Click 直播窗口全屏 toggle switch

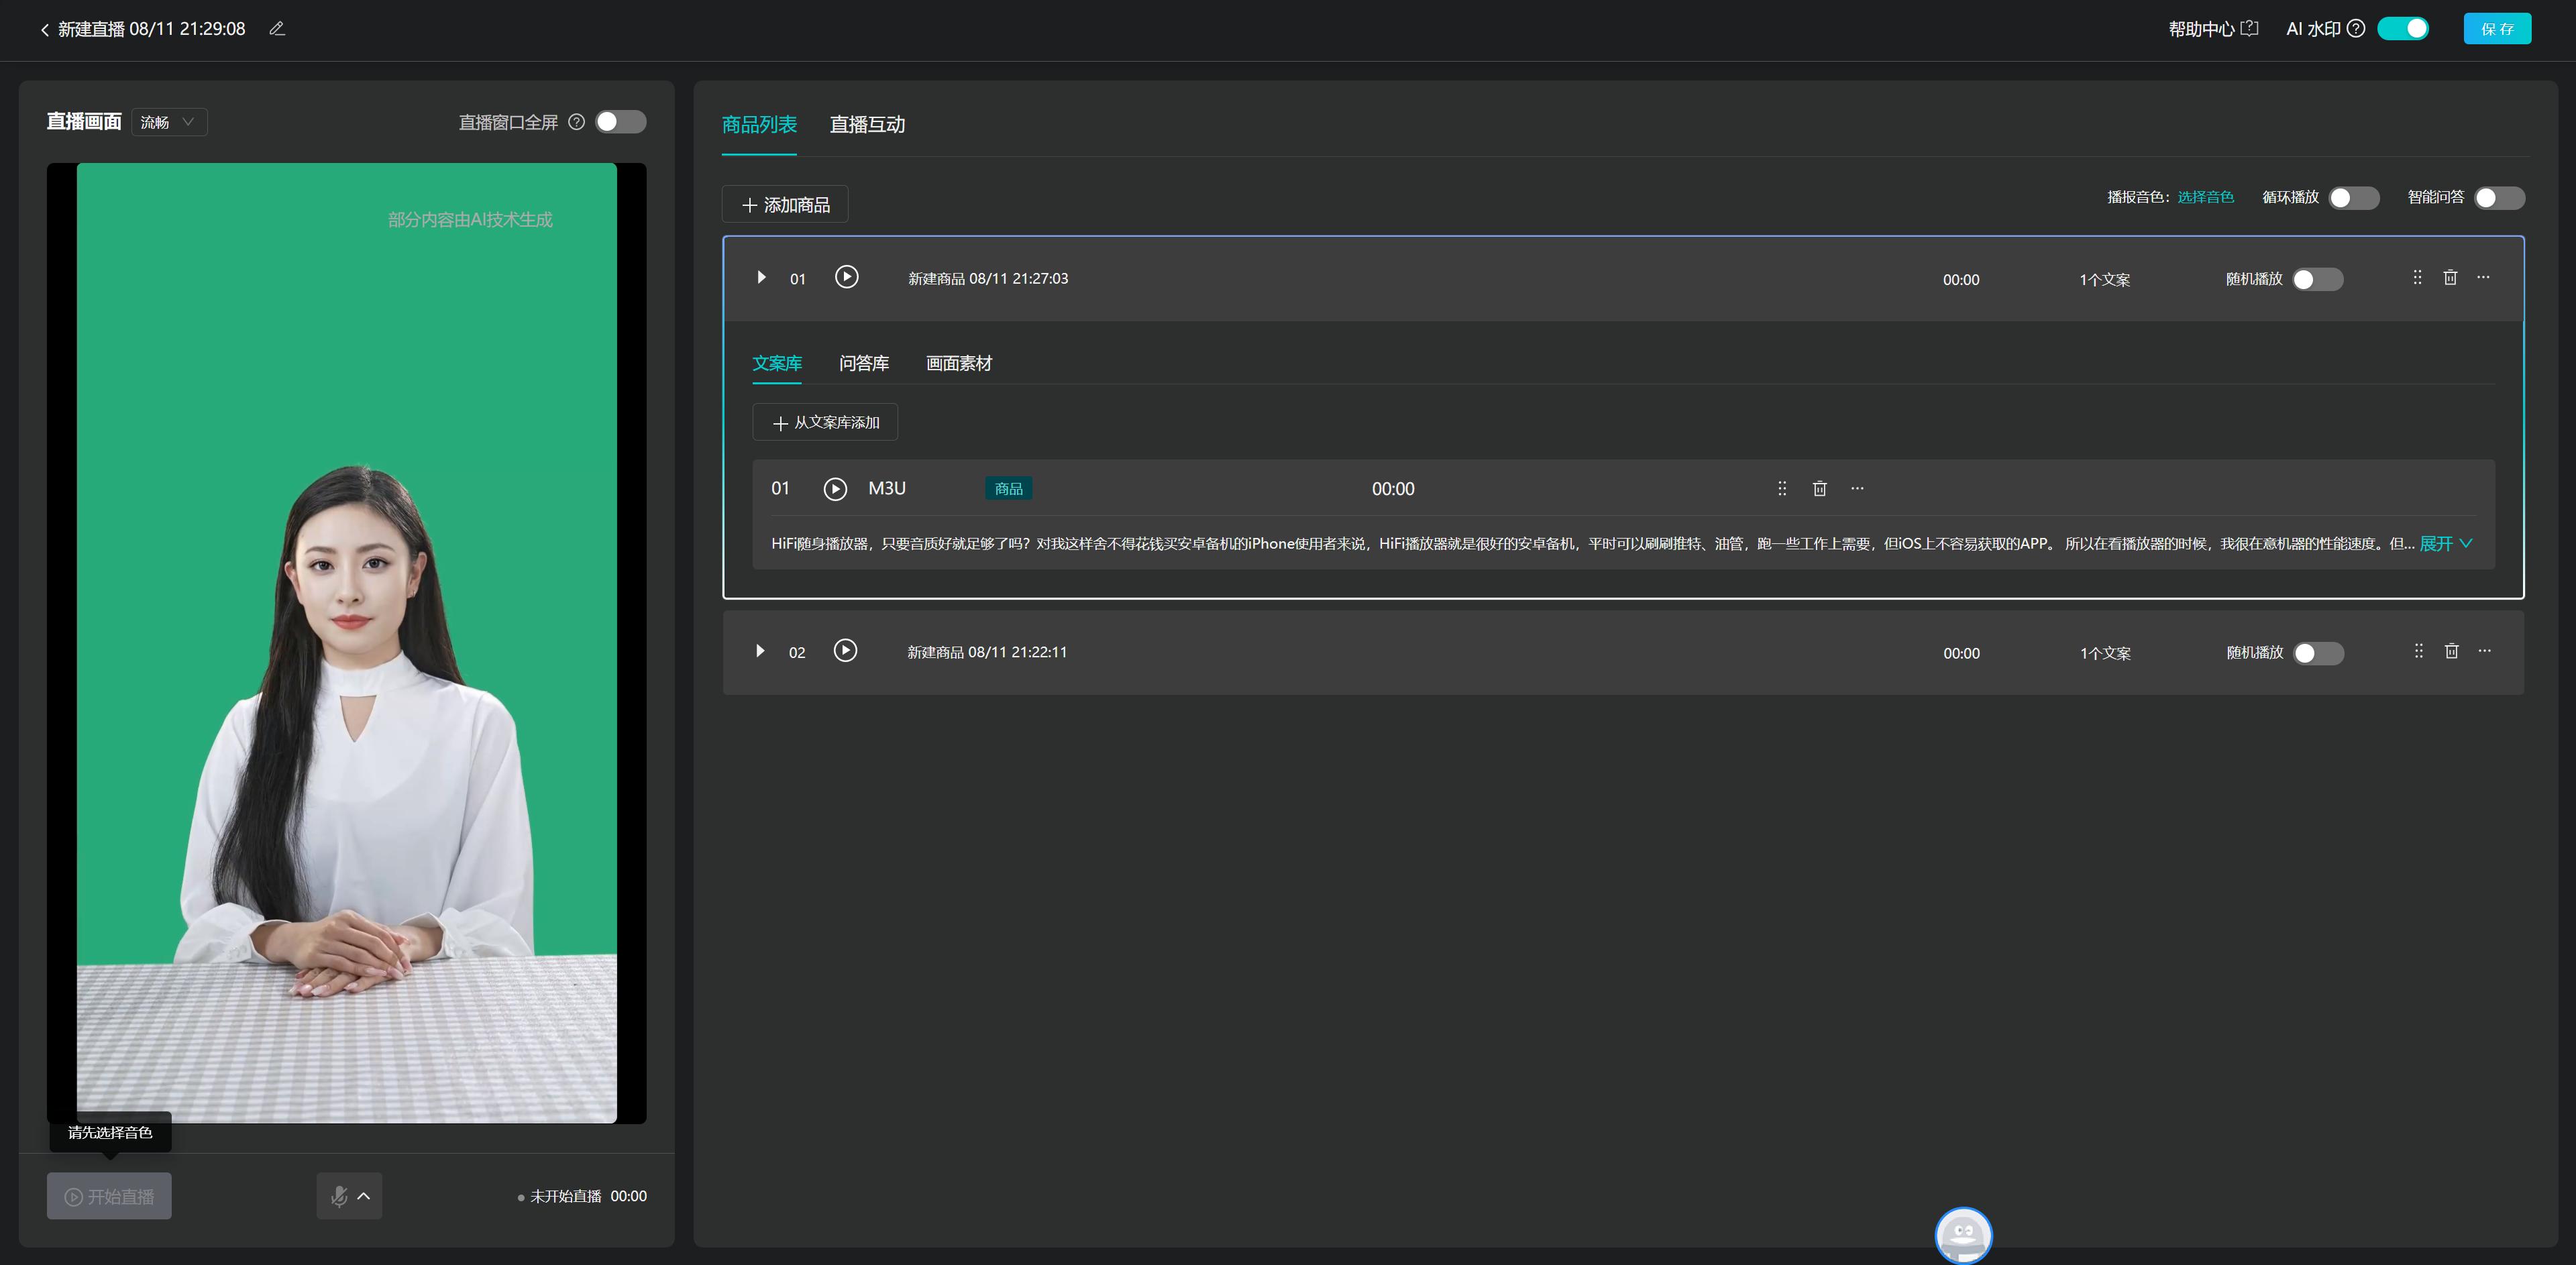626,121
